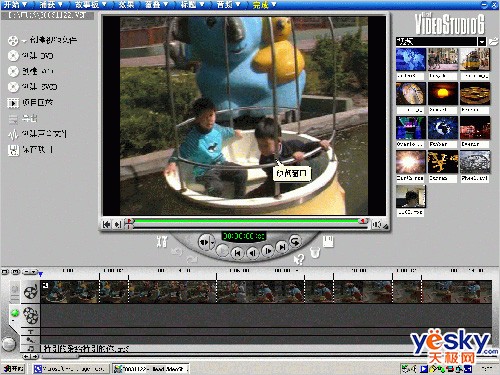Click the Create Sound File waveform icon
The image size is (500, 375).
tap(13, 134)
